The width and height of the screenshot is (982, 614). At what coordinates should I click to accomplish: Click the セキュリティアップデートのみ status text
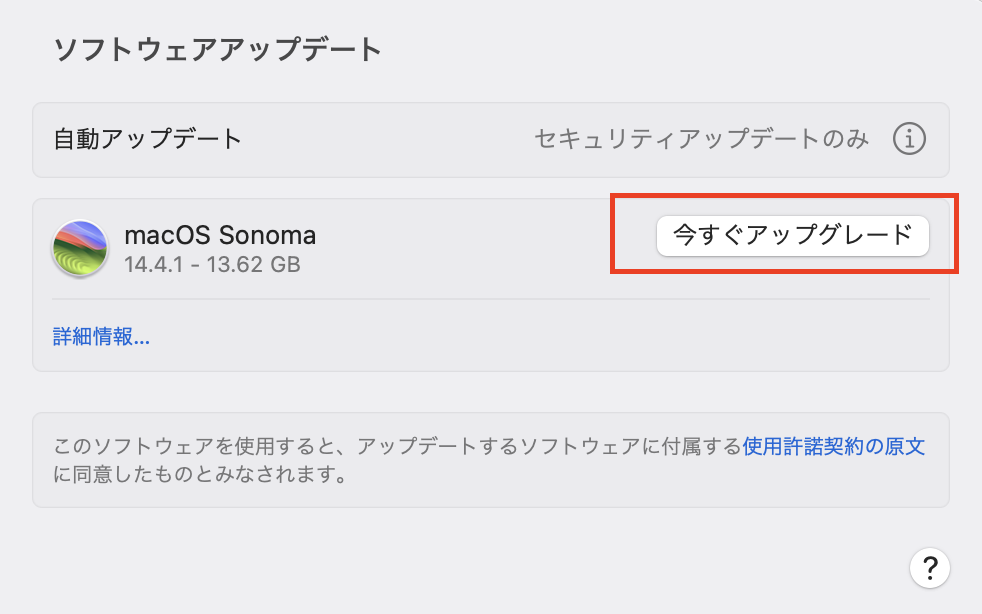click(702, 139)
